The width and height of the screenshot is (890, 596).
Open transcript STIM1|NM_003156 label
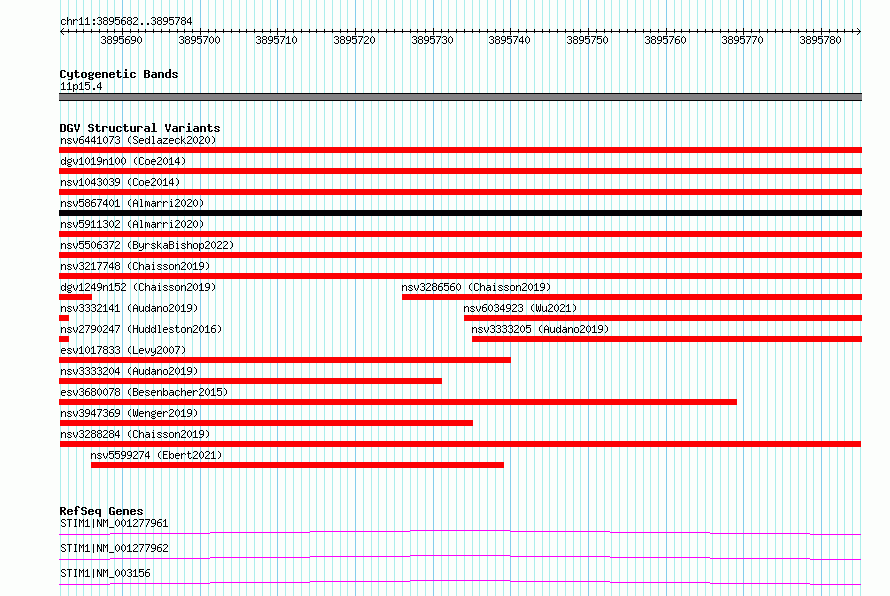(x=105, y=573)
